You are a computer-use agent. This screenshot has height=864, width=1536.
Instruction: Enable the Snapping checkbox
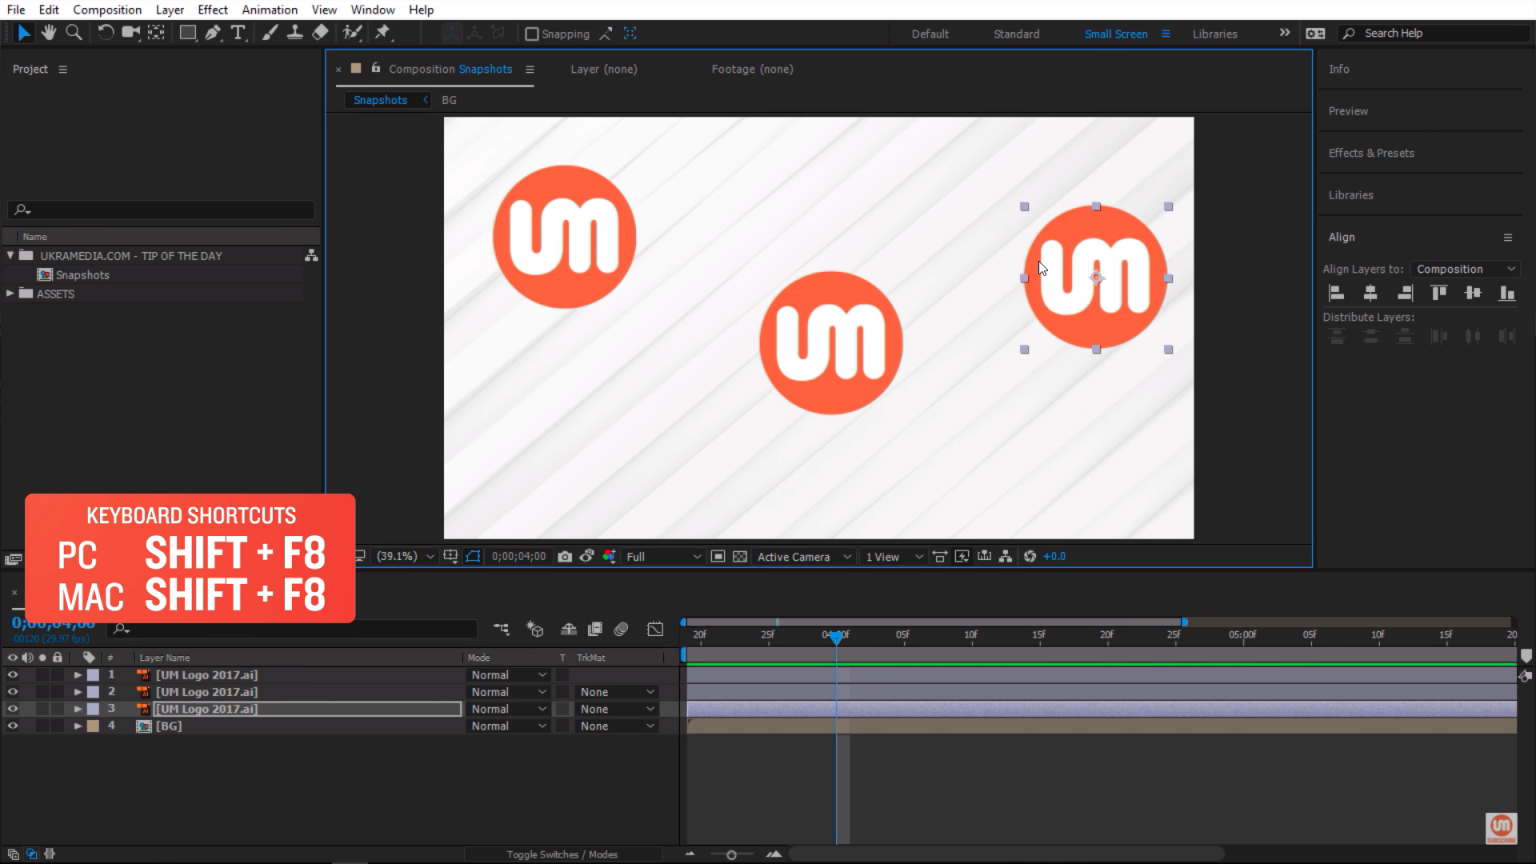(532, 34)
